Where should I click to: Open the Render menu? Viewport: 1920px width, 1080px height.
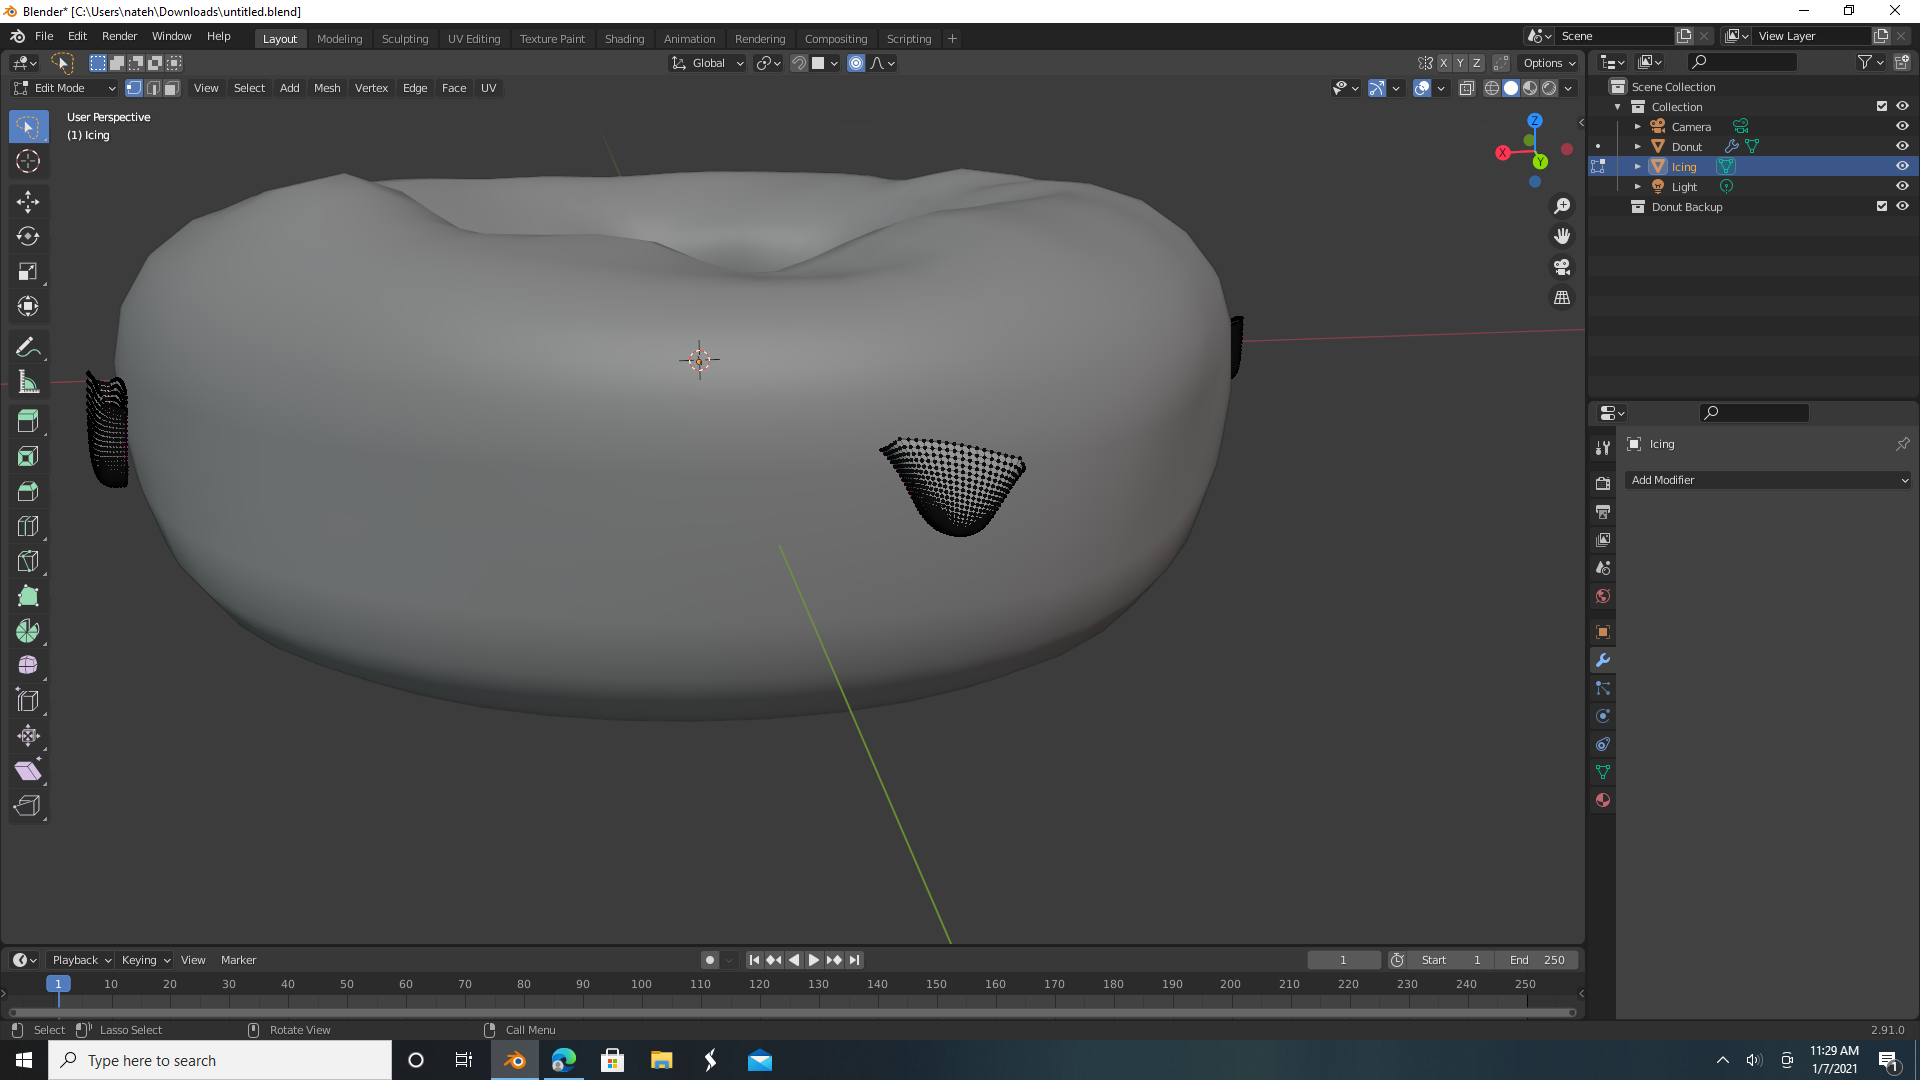[120, 36]
